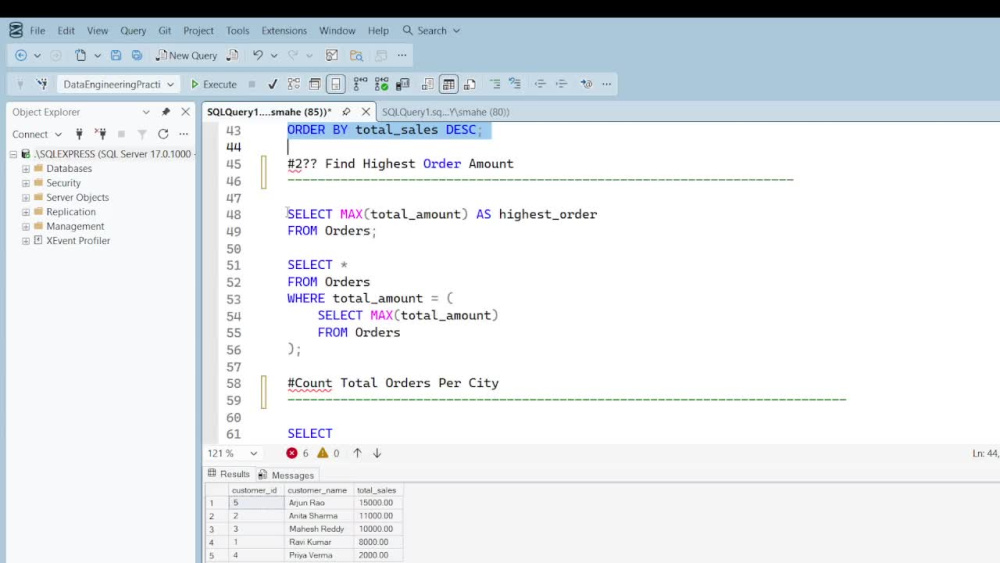Image resolution: width=1000 pixels, height=563 pixels.
Task: Toggle the Object Explorer filter icon
Action: [x=142, y=134]
